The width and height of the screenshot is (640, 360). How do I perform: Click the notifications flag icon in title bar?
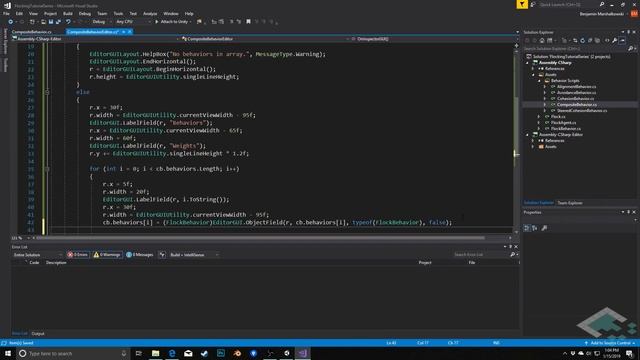[522, 4]
